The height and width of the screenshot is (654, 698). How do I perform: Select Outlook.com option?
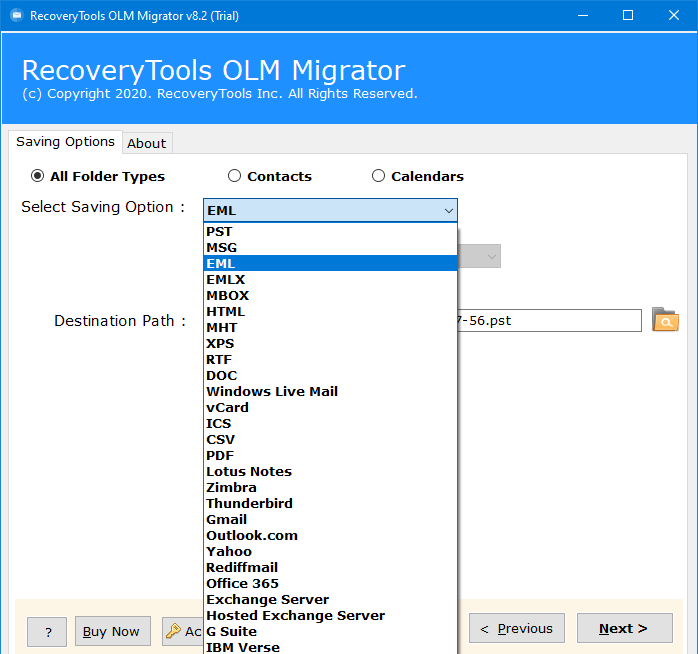[330, 536]
